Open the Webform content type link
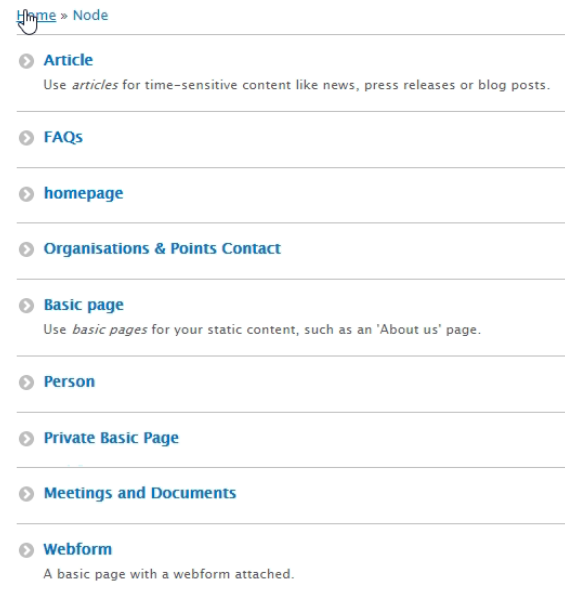 click(x=78, y=549)
